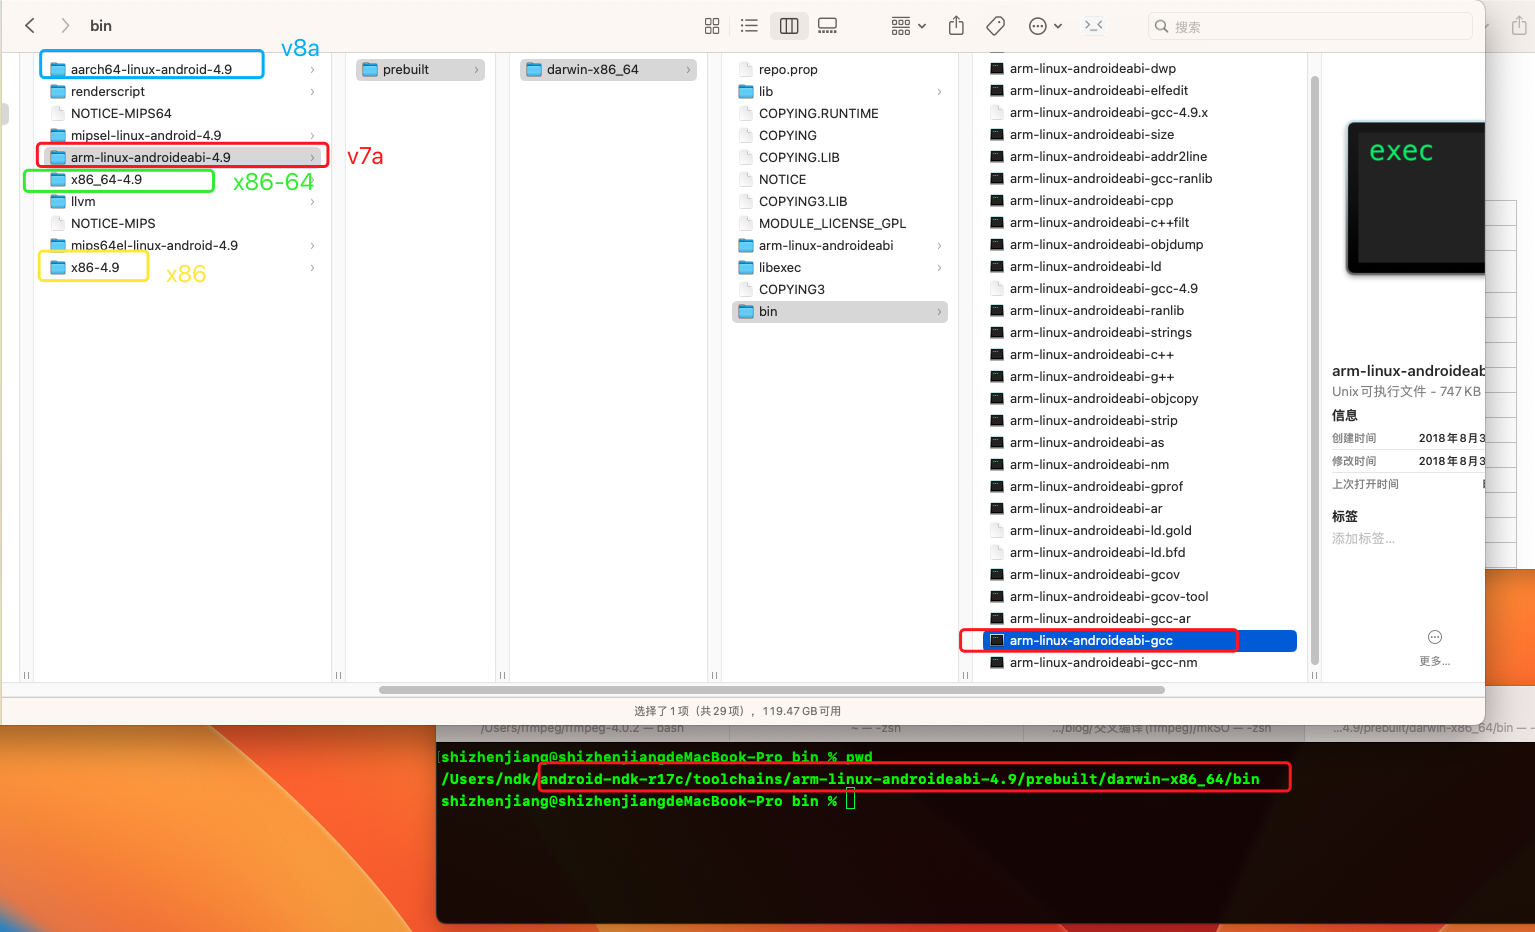This screenshot has height=932, width=1535.
Task: Expand the mipsel-linux-android-4.9 chevron
Action: tap(312, 136)
